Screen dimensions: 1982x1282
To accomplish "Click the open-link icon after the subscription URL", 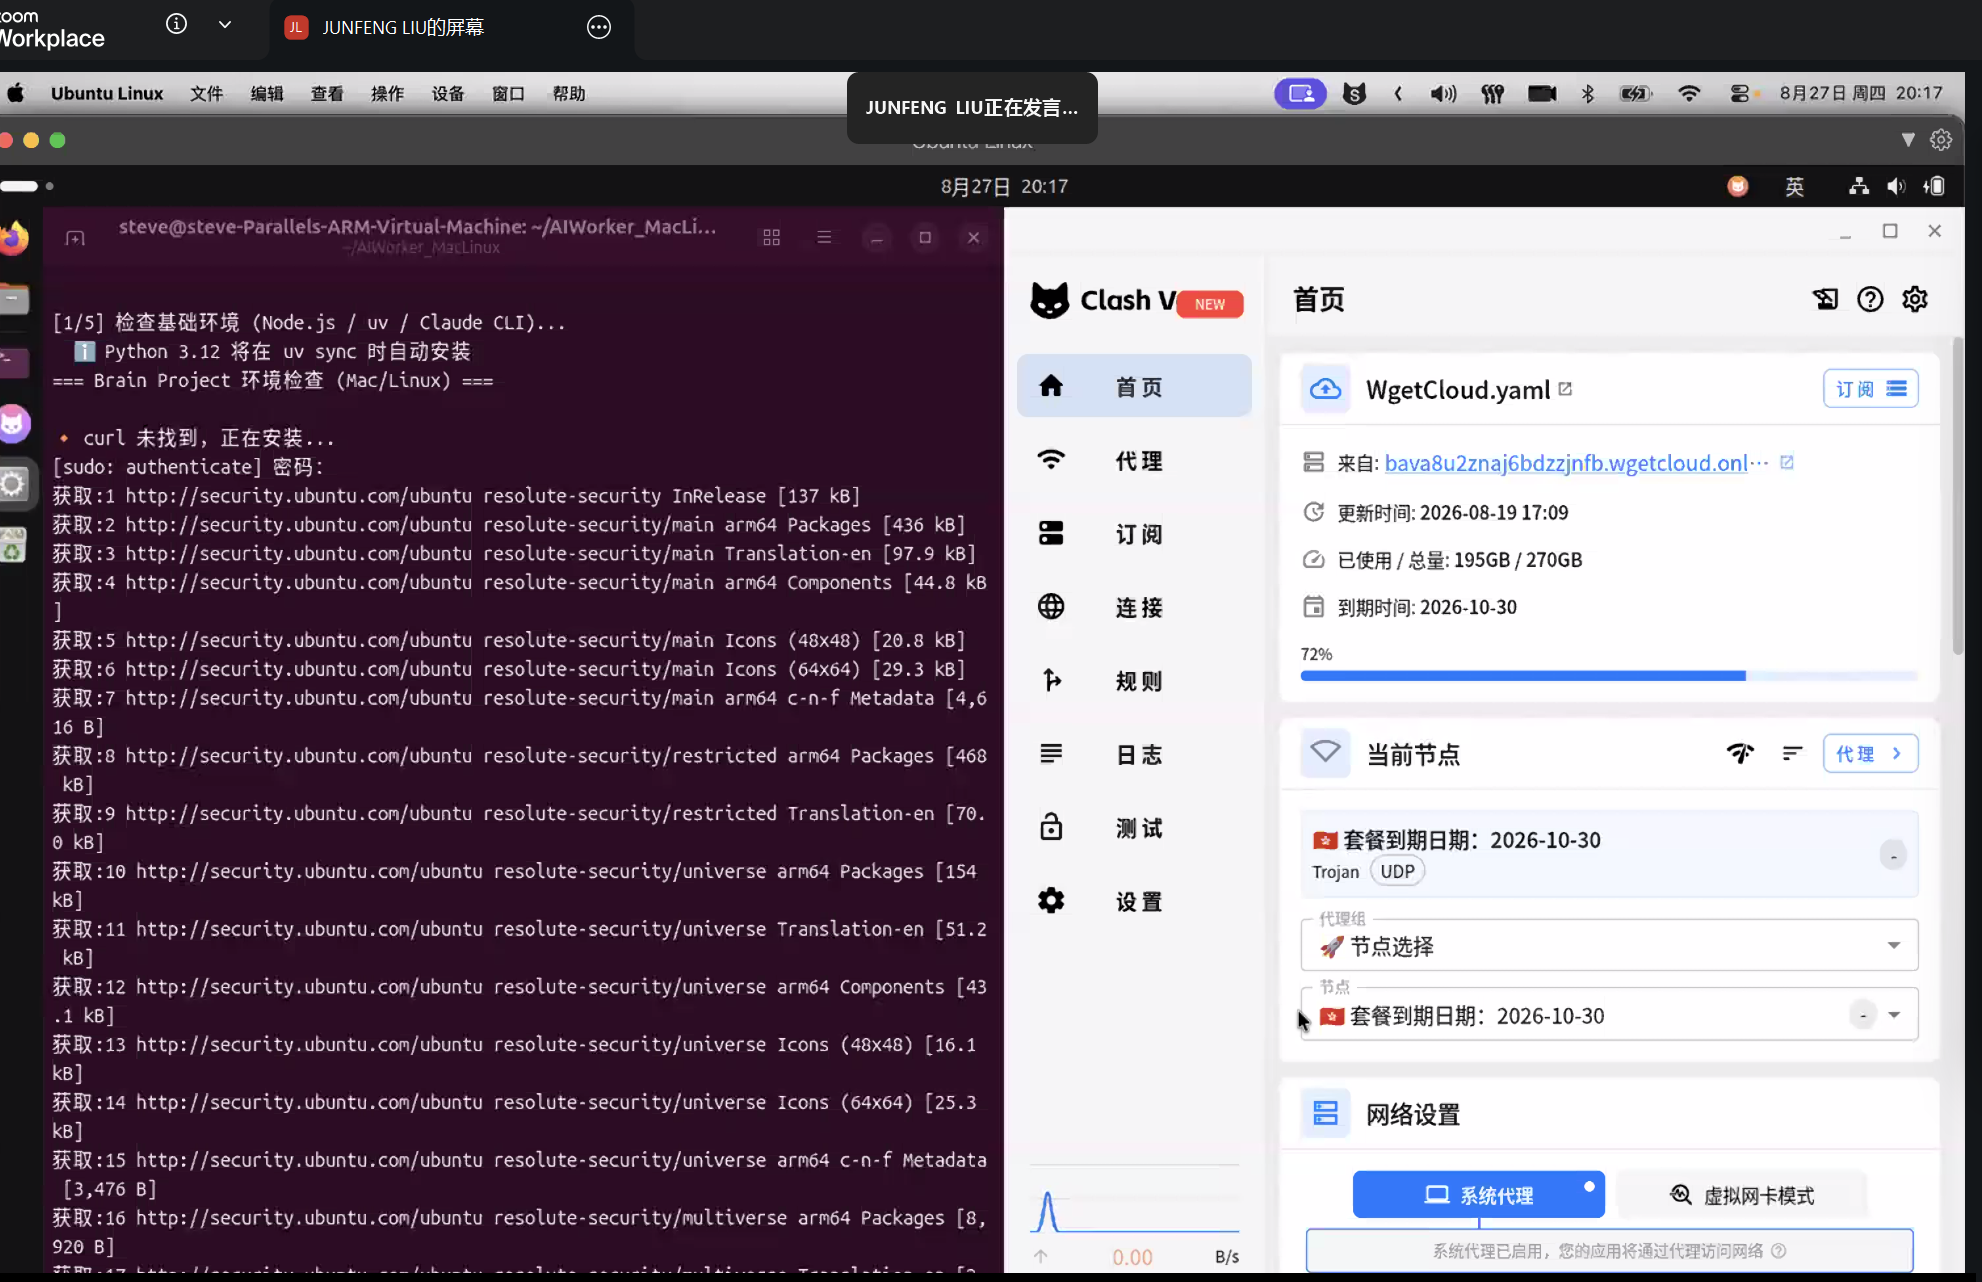I will click(1787, 462).
